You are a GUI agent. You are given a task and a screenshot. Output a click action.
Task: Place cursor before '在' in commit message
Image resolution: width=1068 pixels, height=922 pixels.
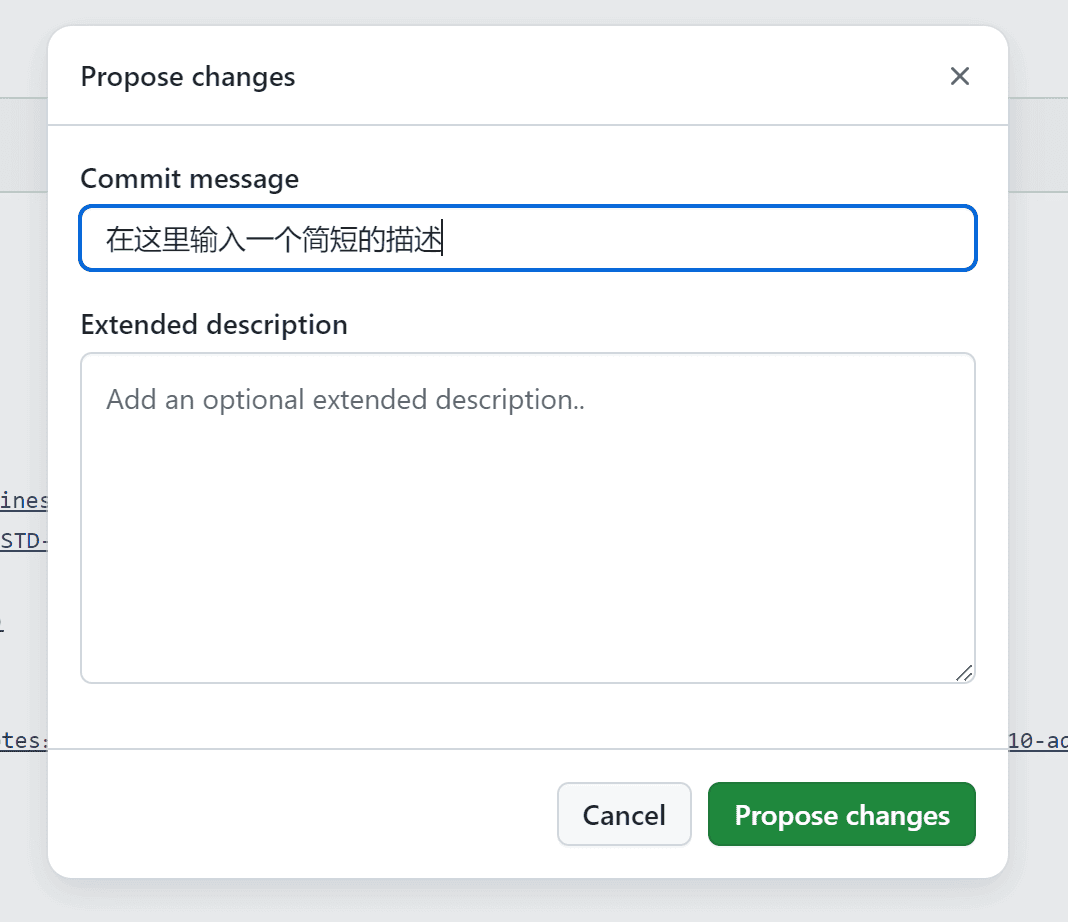(107, 239)
